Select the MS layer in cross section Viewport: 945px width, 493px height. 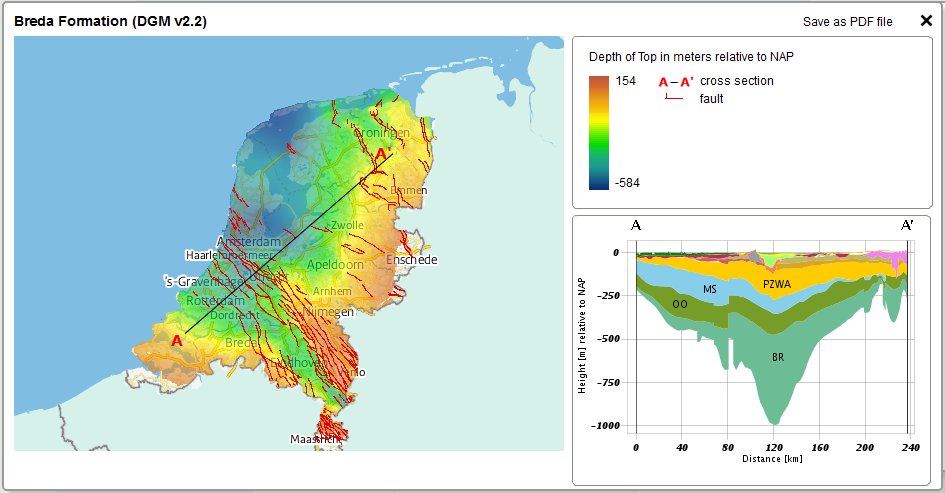coord(709,289)
